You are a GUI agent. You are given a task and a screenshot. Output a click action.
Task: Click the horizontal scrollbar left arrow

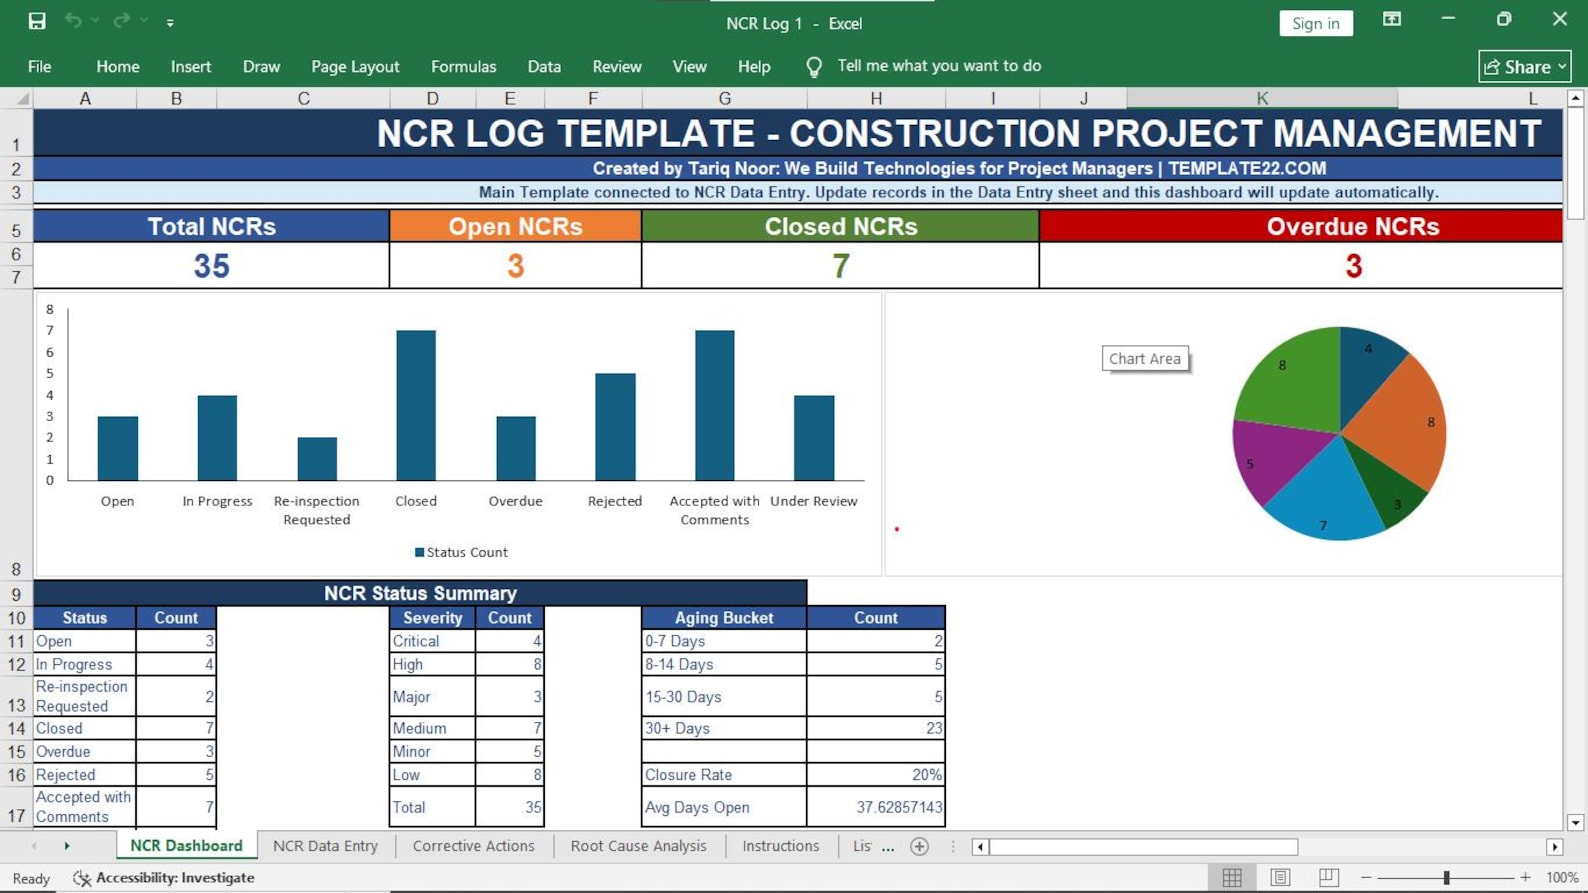(x=980, y=847)
